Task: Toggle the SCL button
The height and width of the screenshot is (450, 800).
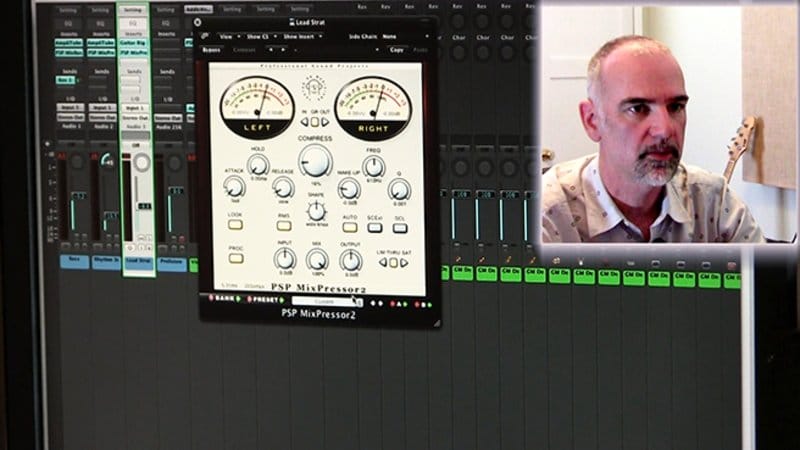Action: point(399,228)
